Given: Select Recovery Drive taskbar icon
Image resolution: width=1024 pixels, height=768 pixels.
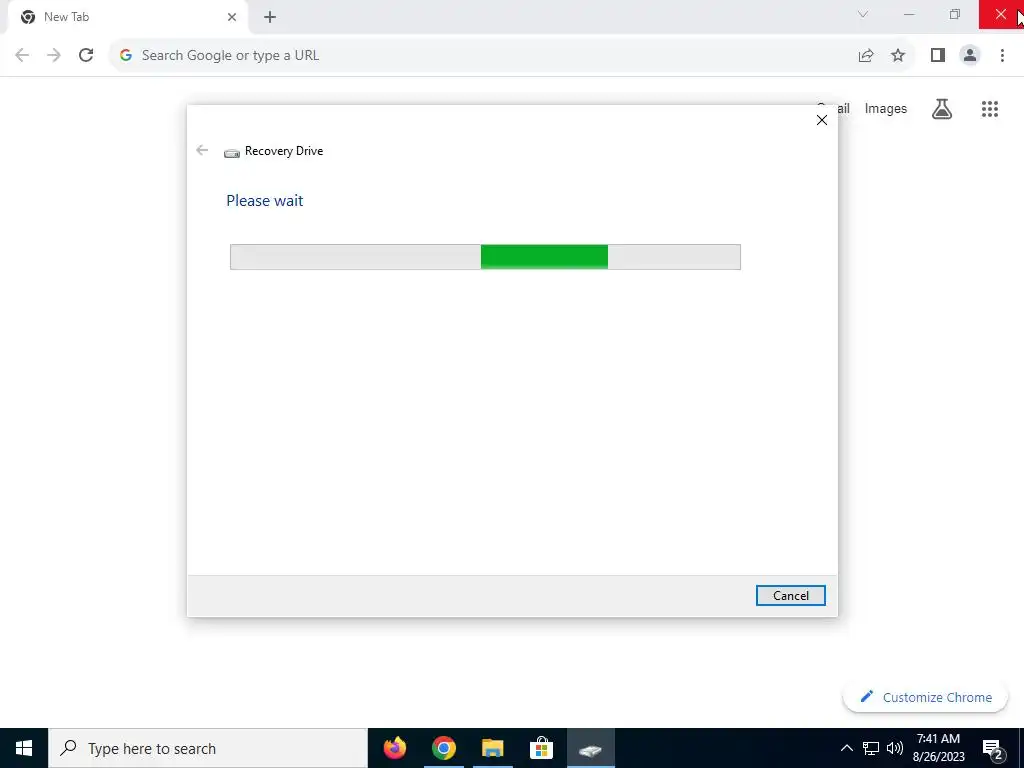Looking at the screenshot, I should 590,748.
